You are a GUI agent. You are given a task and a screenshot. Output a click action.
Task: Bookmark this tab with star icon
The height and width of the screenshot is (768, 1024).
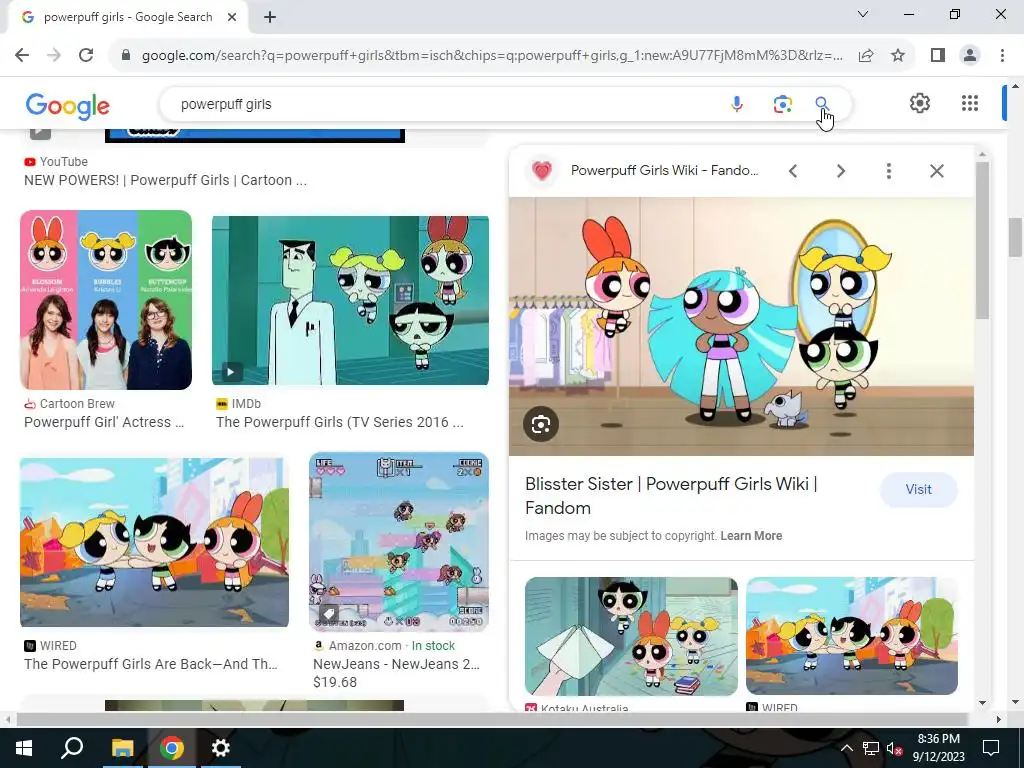[x=898, y=56]
